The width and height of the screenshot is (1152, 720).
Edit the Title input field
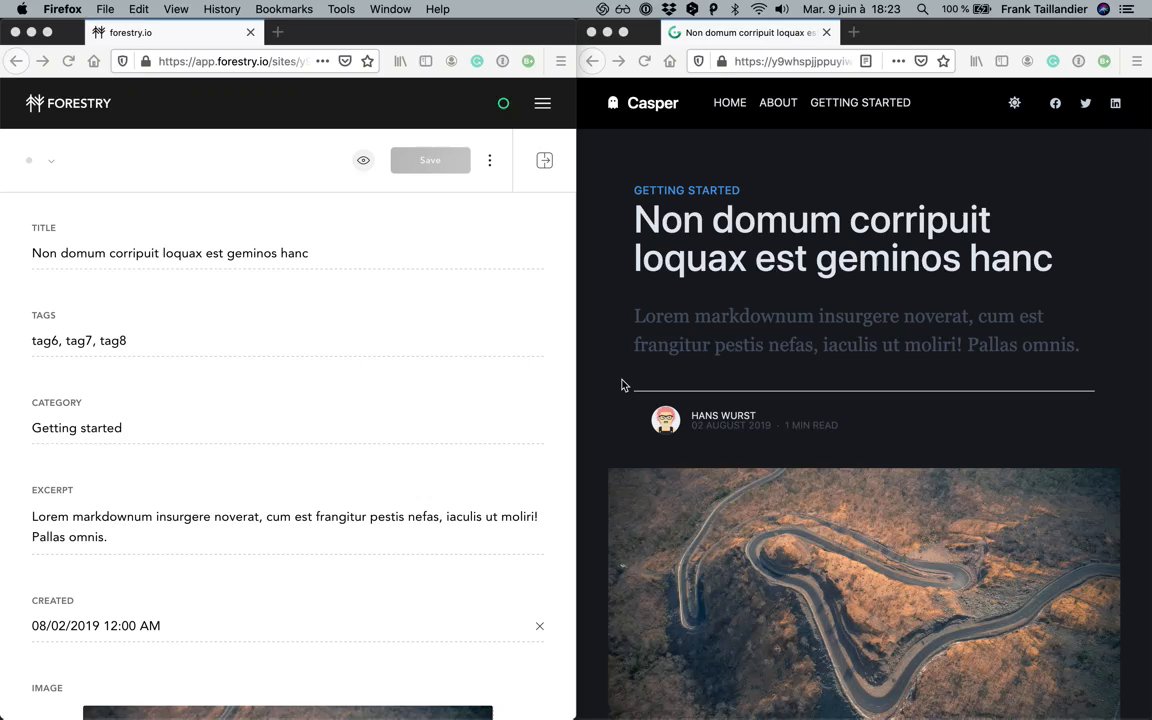[287, 253]
